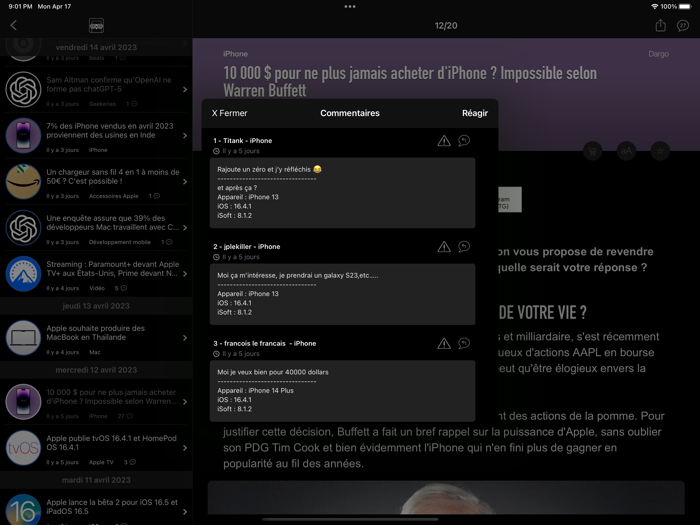This screenshot has width=700, height=525.
Task: Expand chevron for 10 000 $ iPhone article
Action: 185,402
